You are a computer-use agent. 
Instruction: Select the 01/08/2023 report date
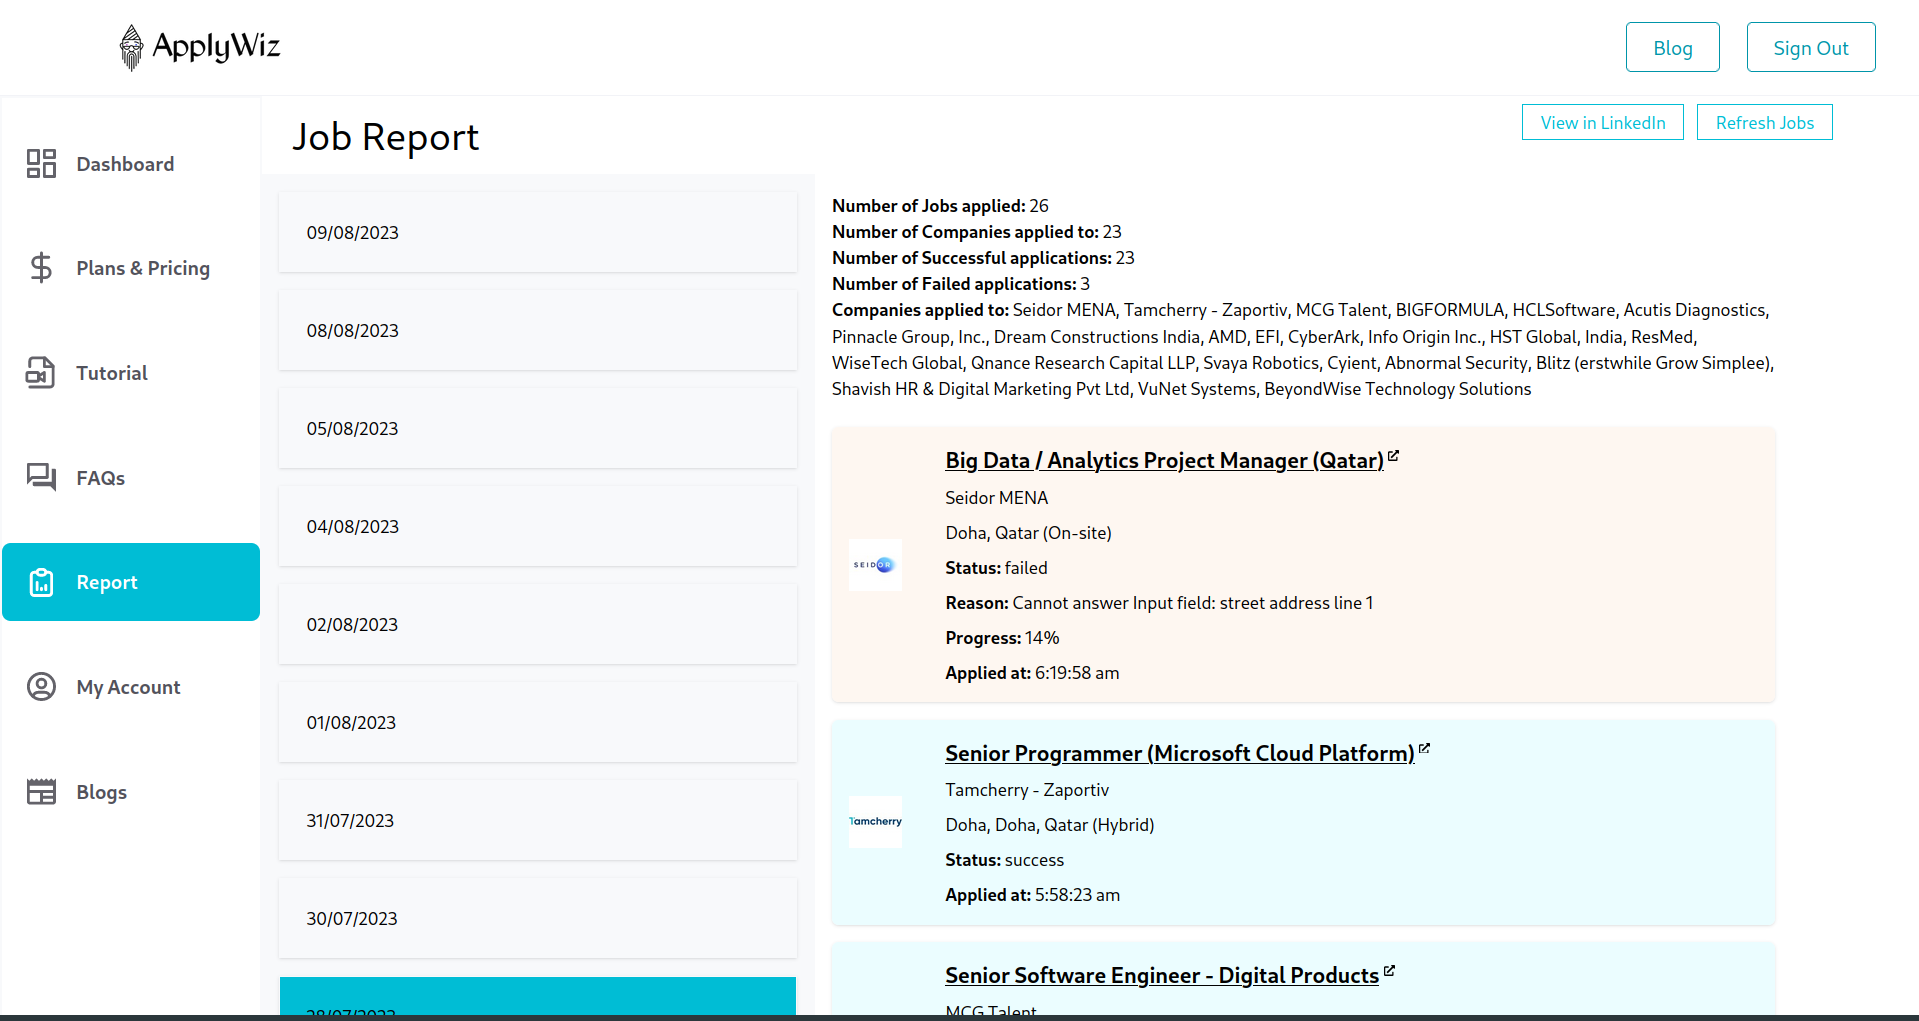(538, 722)
